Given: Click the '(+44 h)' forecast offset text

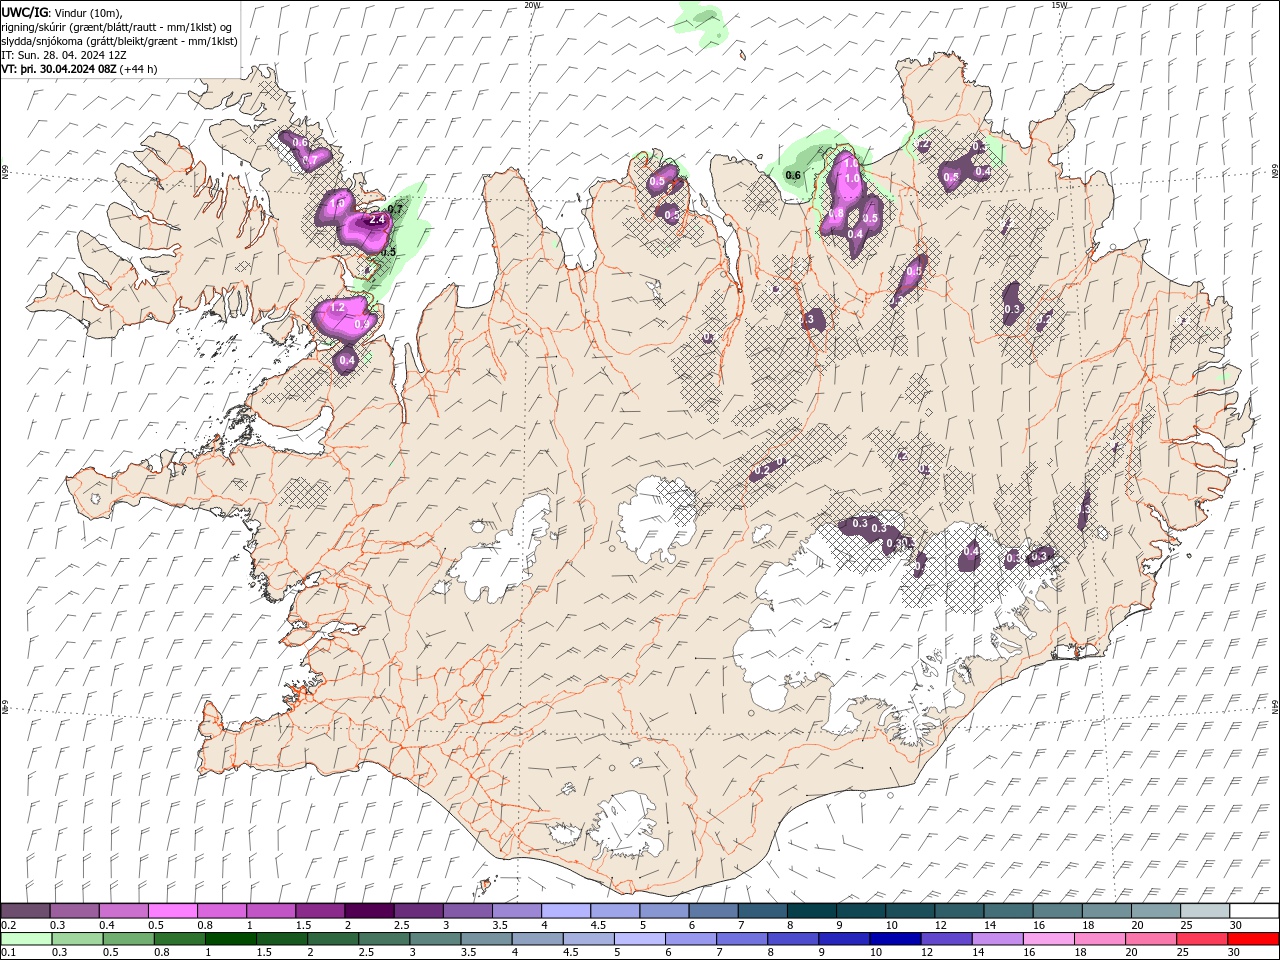Looking at the screenshot, I should click(139, 70).
